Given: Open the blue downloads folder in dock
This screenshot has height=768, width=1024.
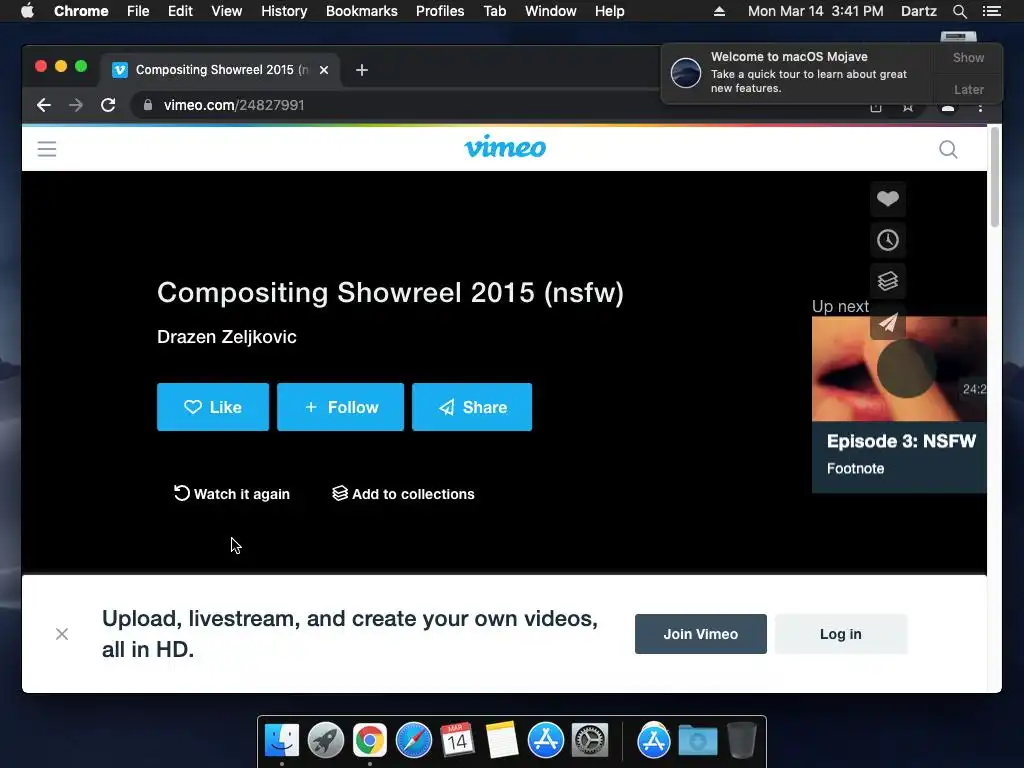Looking at the screenshot, I should coord(697,741).
